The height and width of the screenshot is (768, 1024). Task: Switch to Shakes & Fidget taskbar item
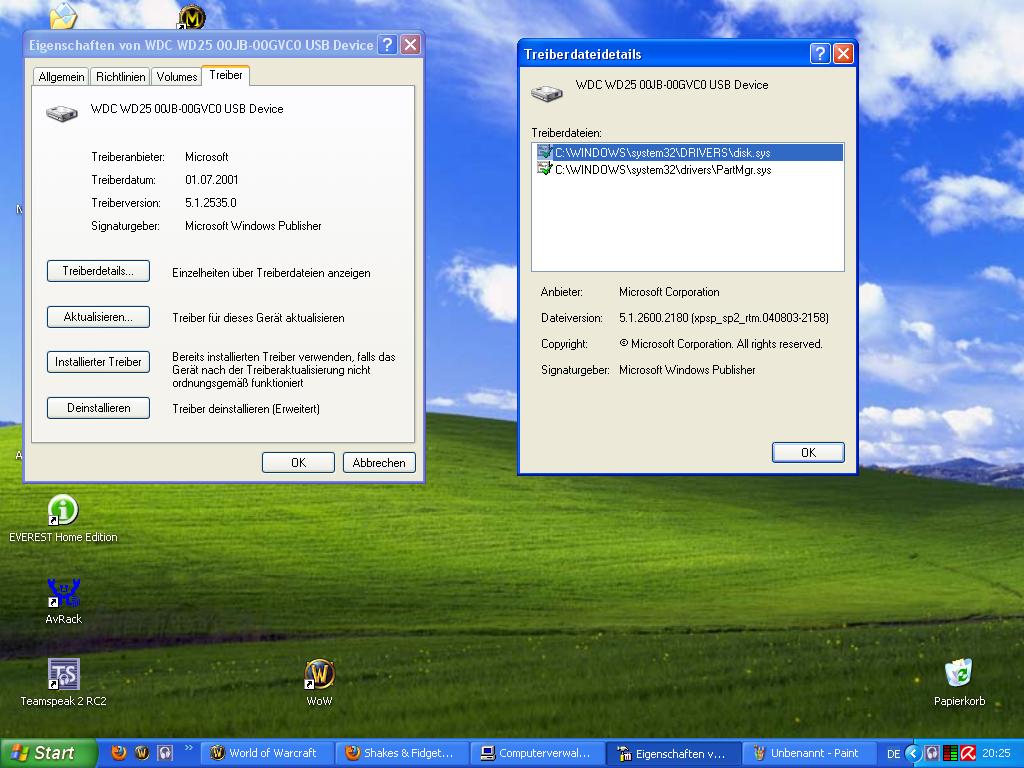[x=402, y=753]
